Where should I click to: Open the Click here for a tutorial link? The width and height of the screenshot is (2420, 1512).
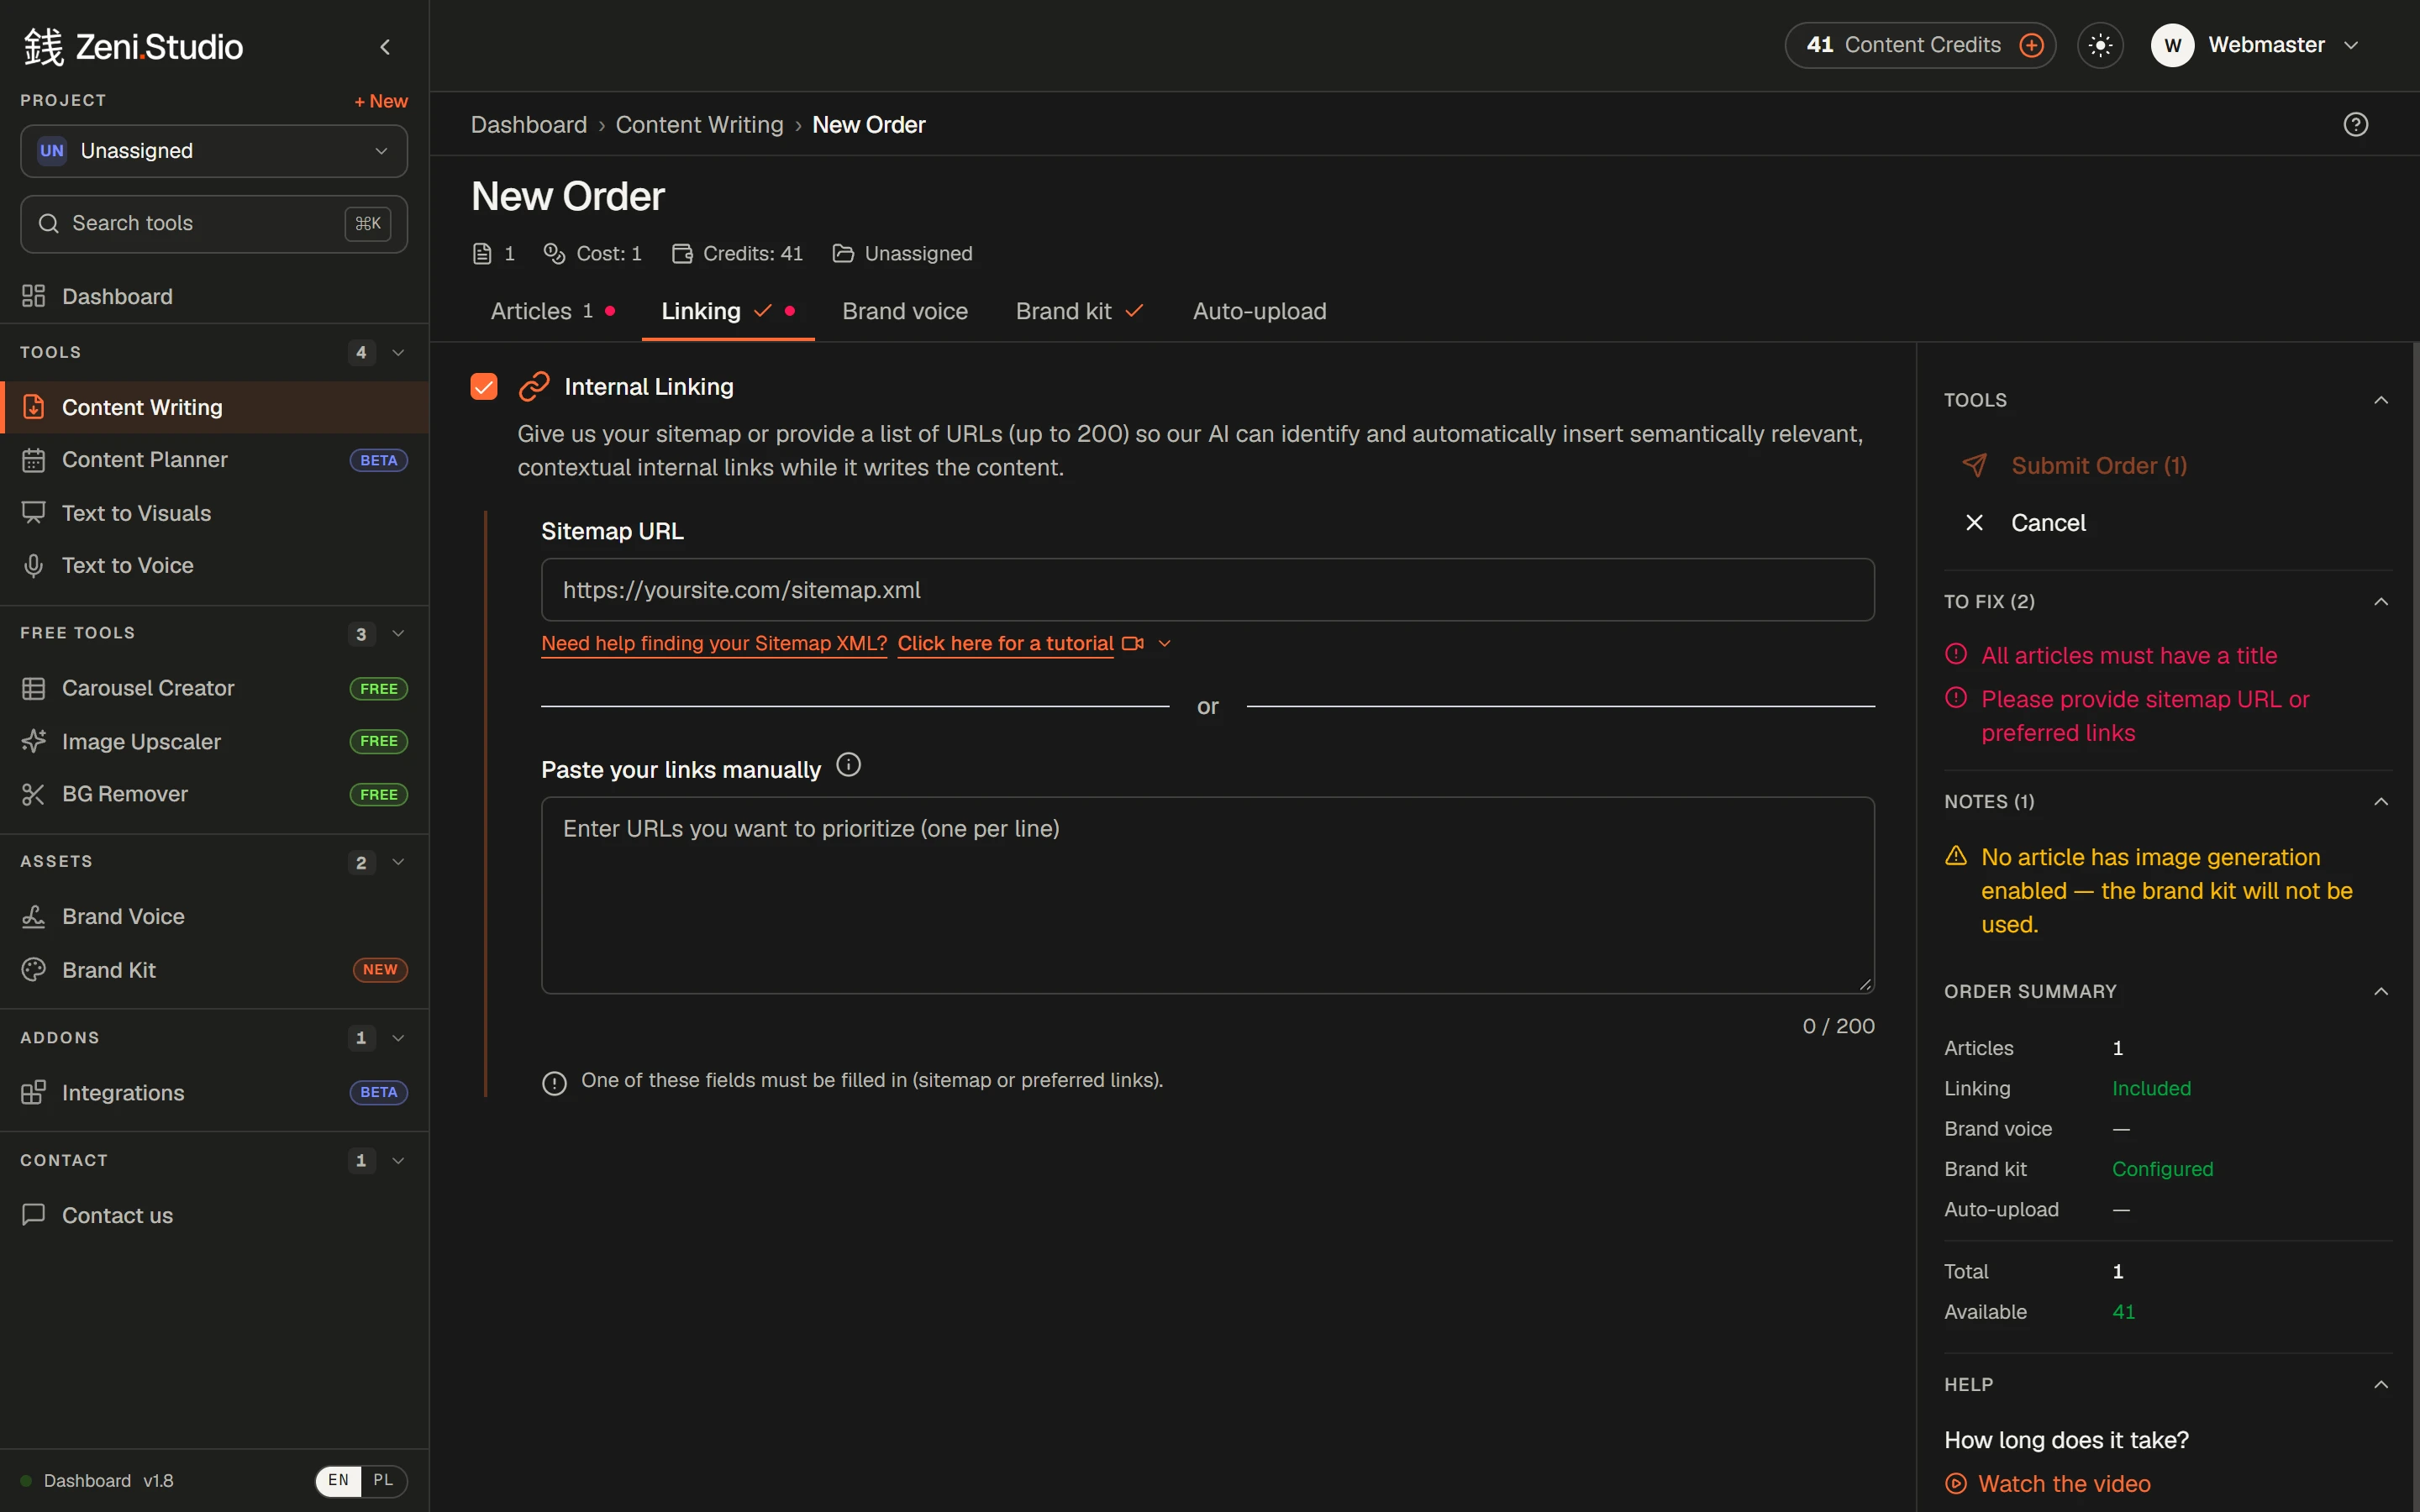coord(1005,643)
